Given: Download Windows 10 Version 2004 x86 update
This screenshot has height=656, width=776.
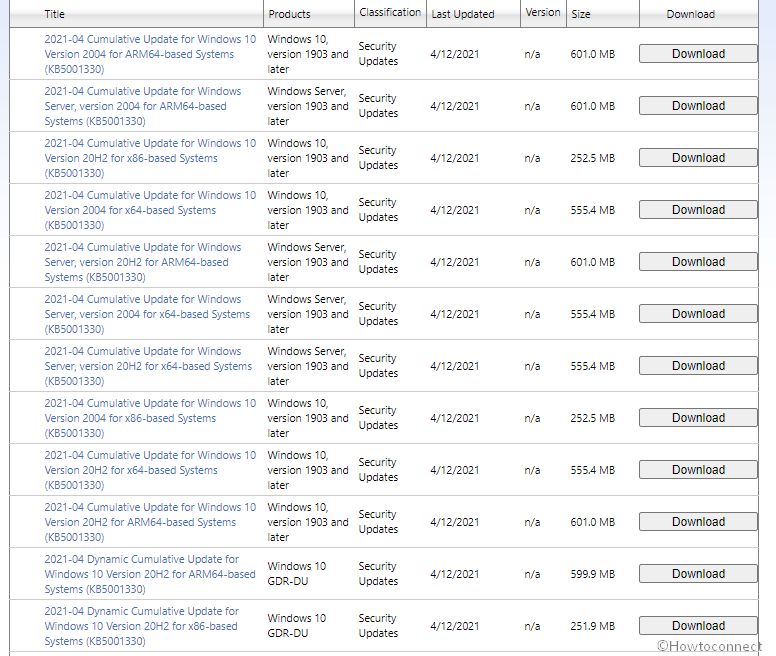Looking at the screenshot, I should point(698,418).
